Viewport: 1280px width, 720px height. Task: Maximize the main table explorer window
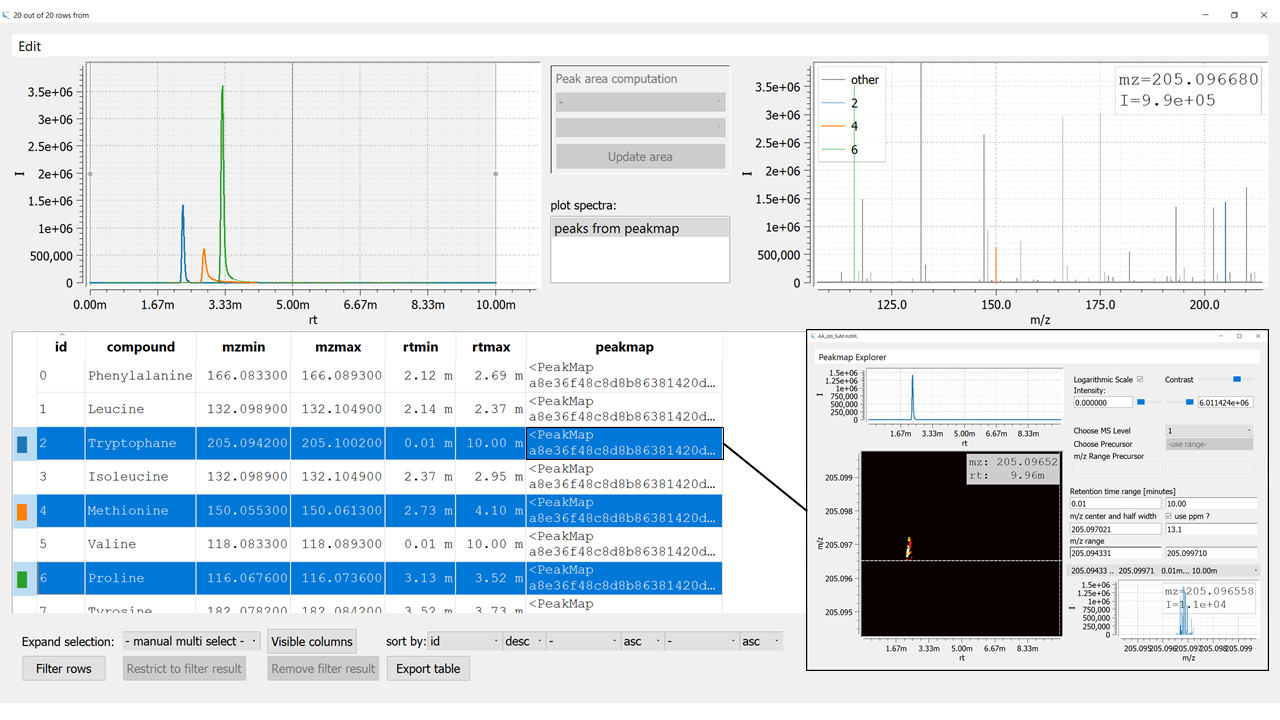1234,15
